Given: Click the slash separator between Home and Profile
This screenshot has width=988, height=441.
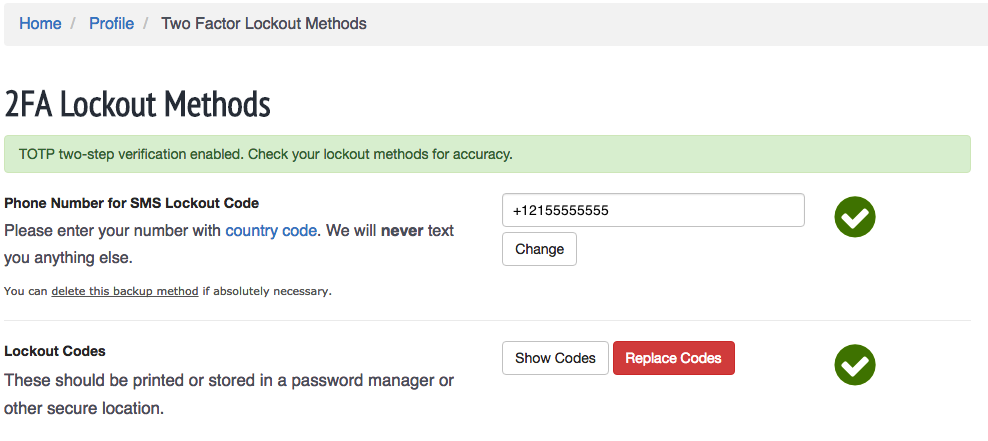Looking at the screenshot, I should tap(75, 23).
